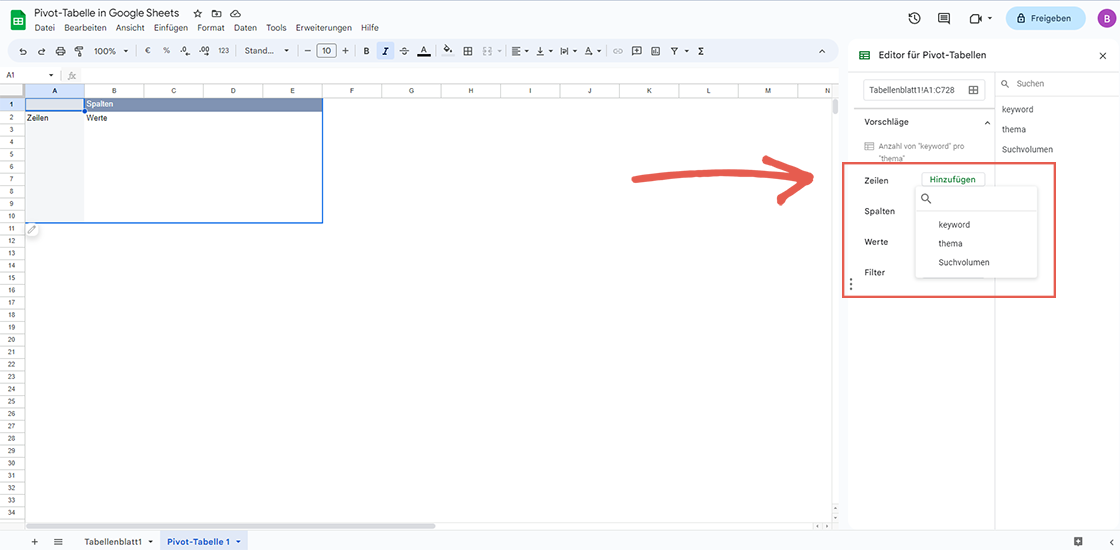Apply percent format with the % icon

click(166, 51)
